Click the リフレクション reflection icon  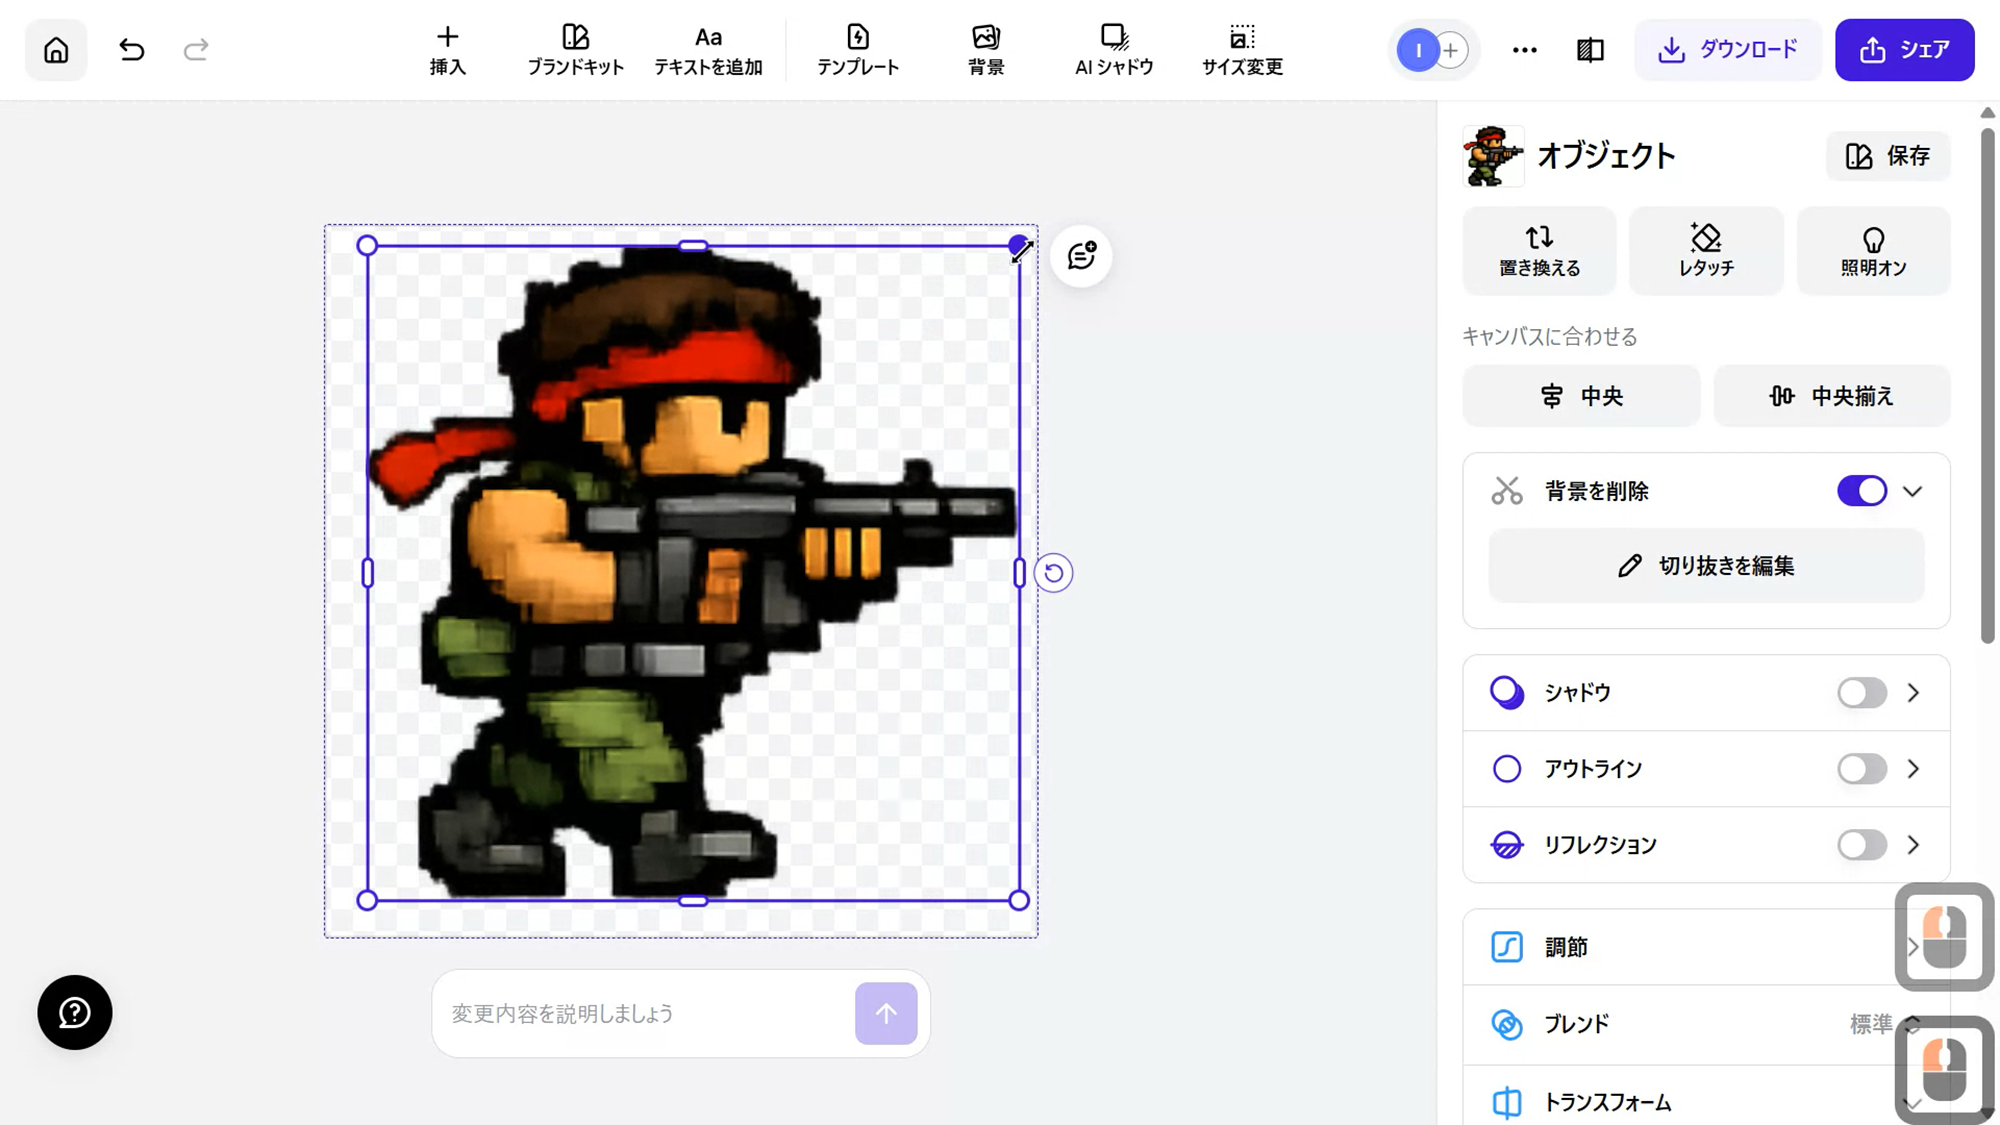click(1507, 845)
